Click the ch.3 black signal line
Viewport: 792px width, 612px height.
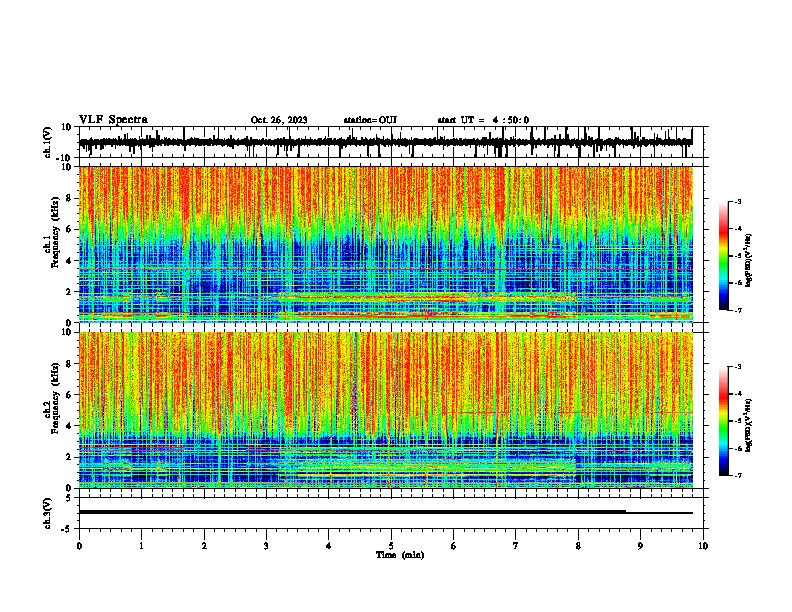coord(385,512)
